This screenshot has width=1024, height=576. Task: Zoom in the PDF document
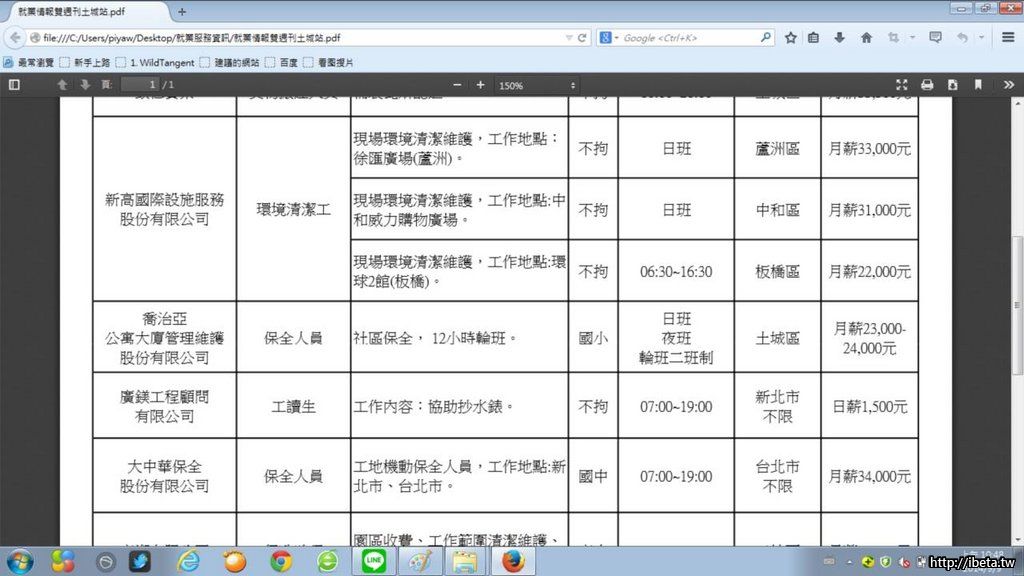point(480,85)
